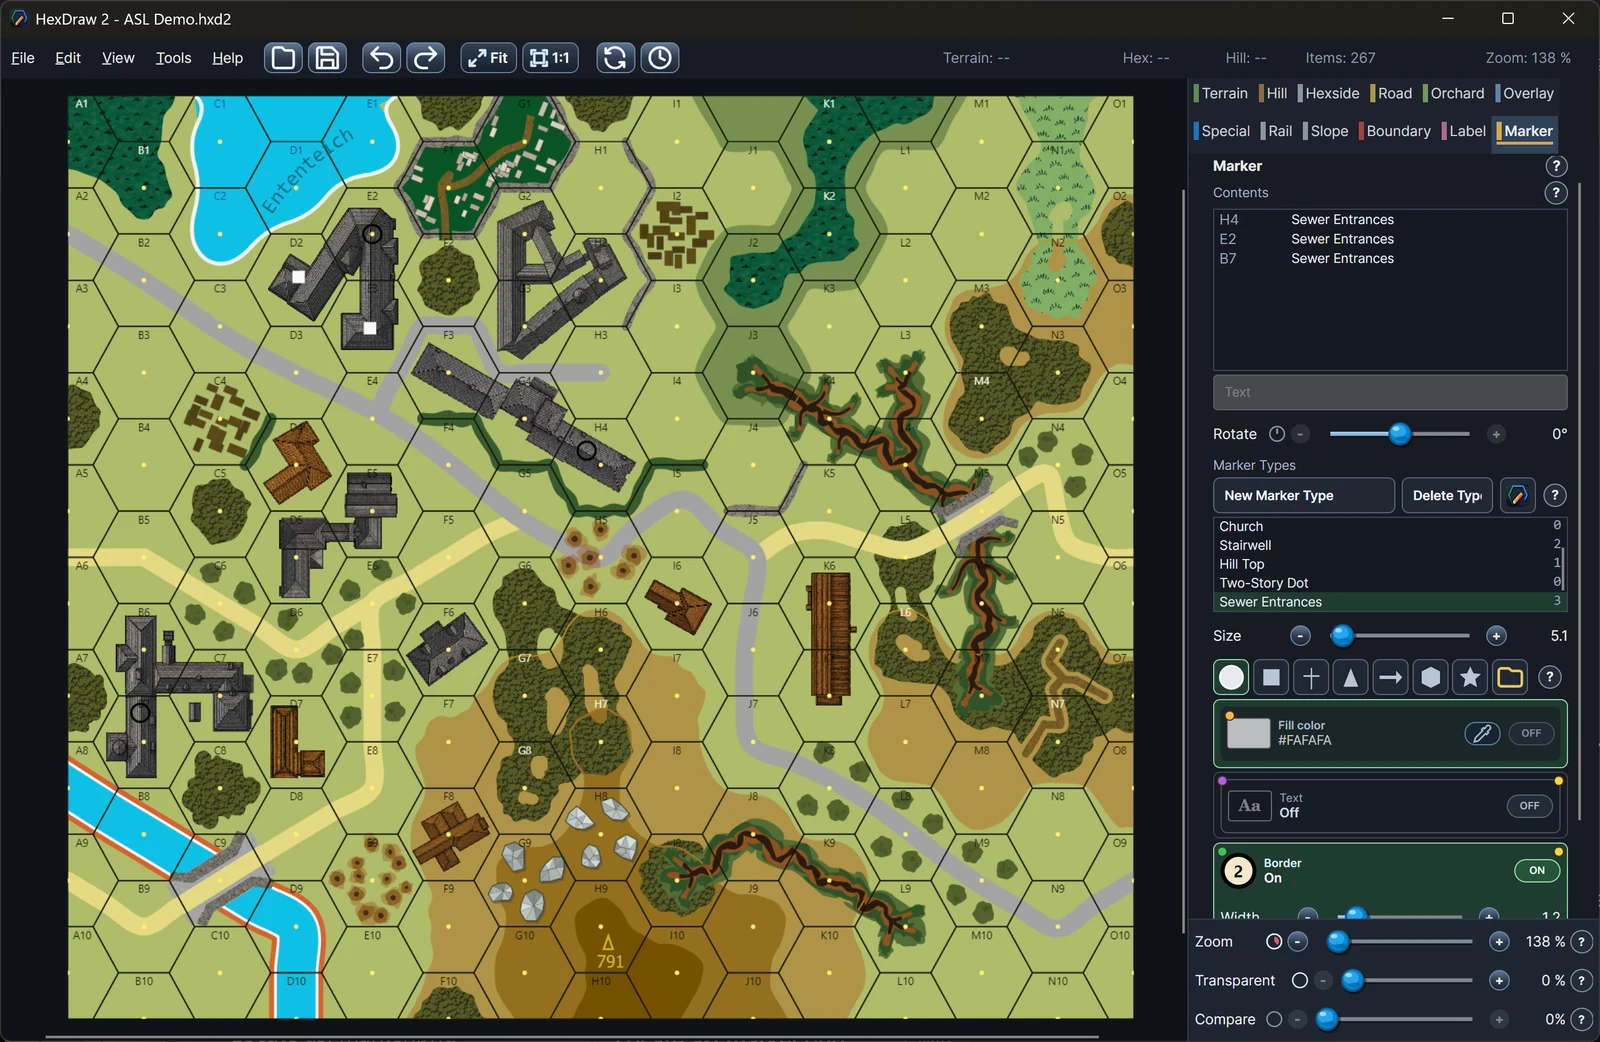1600x1042 pixels.
Task: Select the Stairwell marker type
Action: pyautogui.click(x=1388, y=545)
